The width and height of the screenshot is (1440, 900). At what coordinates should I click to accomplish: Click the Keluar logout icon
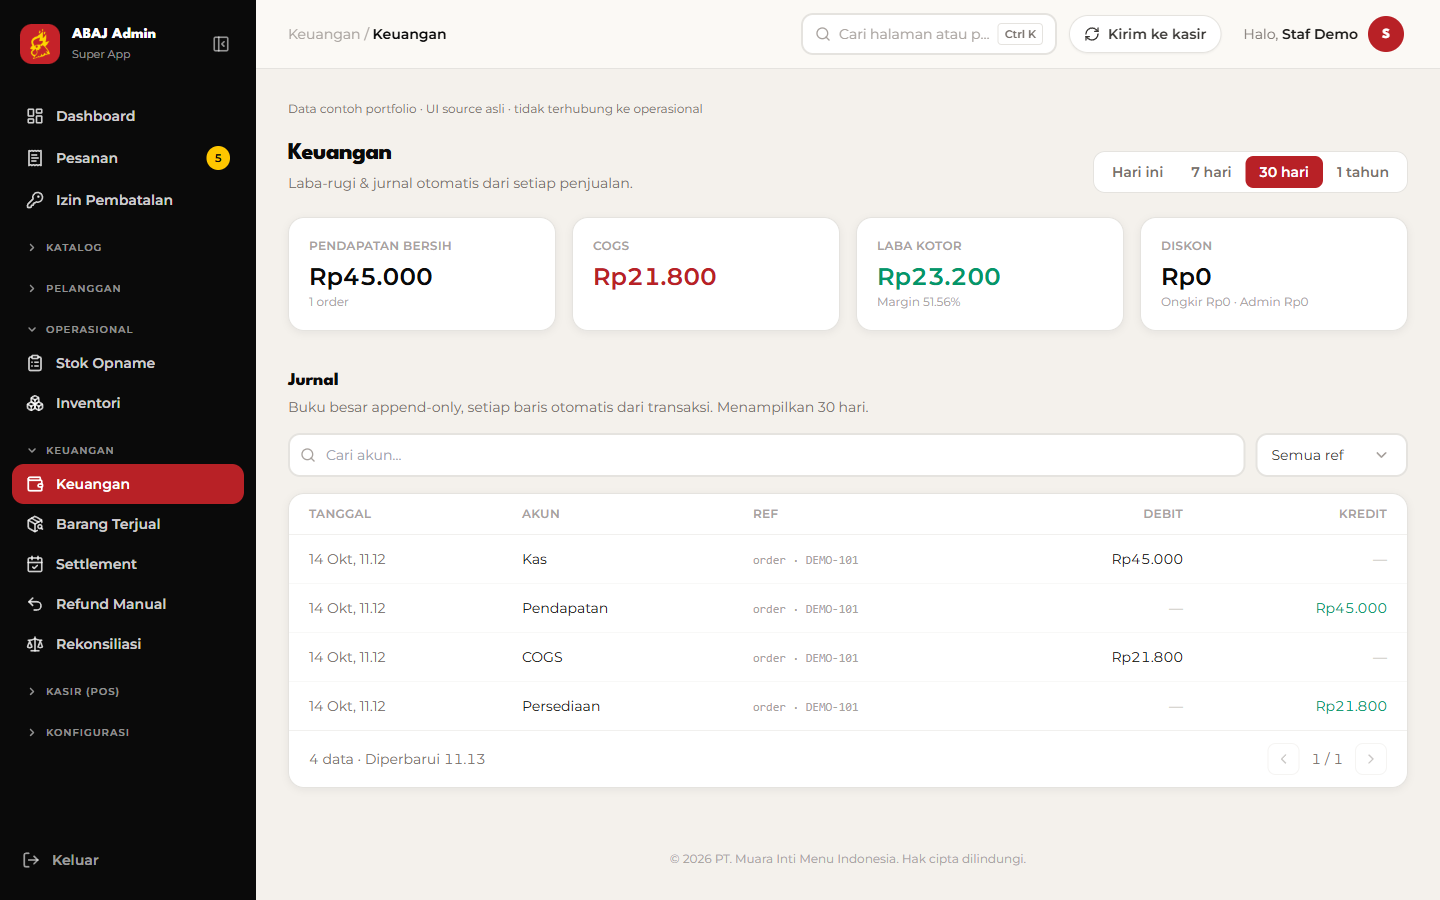pyautogui.click(x=31, y=860)
